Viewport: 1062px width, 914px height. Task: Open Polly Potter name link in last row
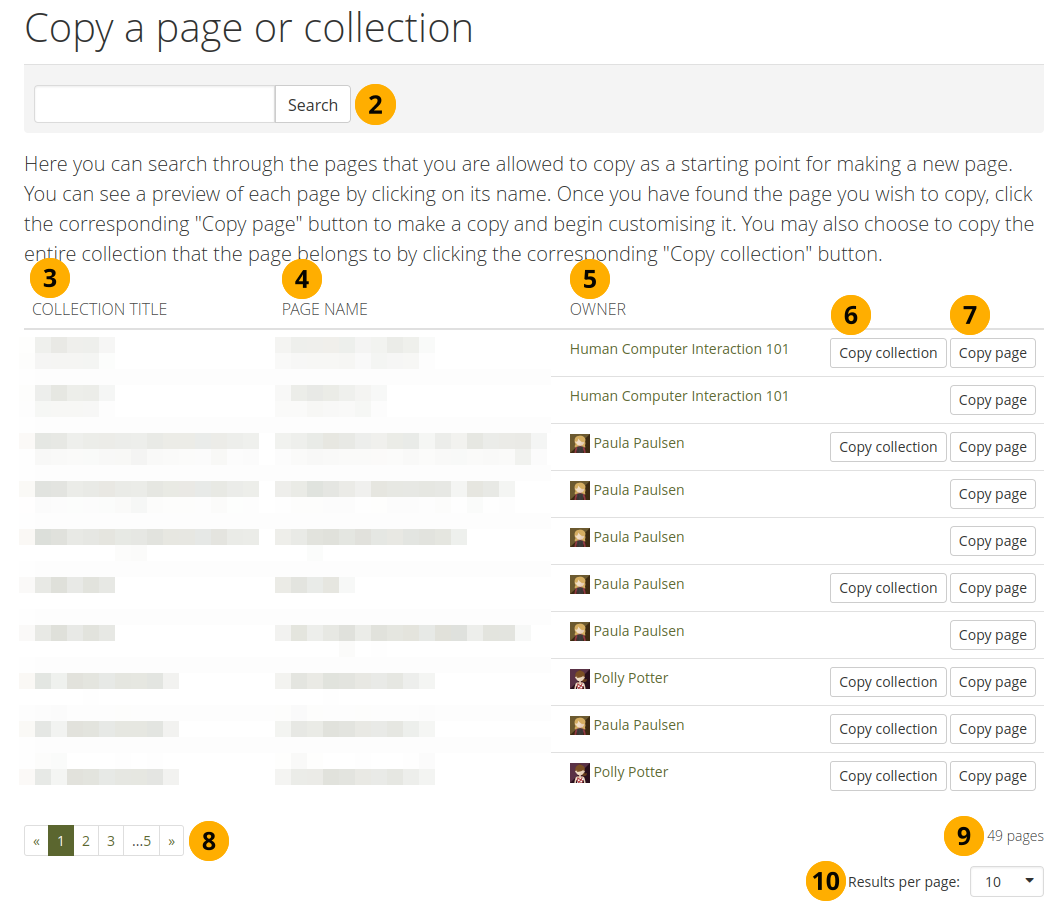(x=630, y=772)
